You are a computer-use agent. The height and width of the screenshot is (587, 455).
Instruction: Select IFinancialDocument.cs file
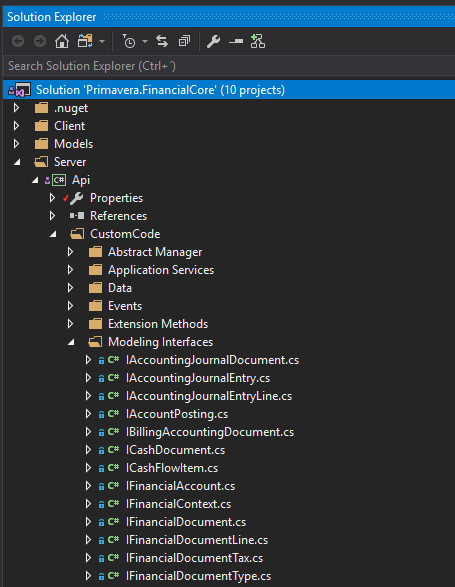click(186, 522)
